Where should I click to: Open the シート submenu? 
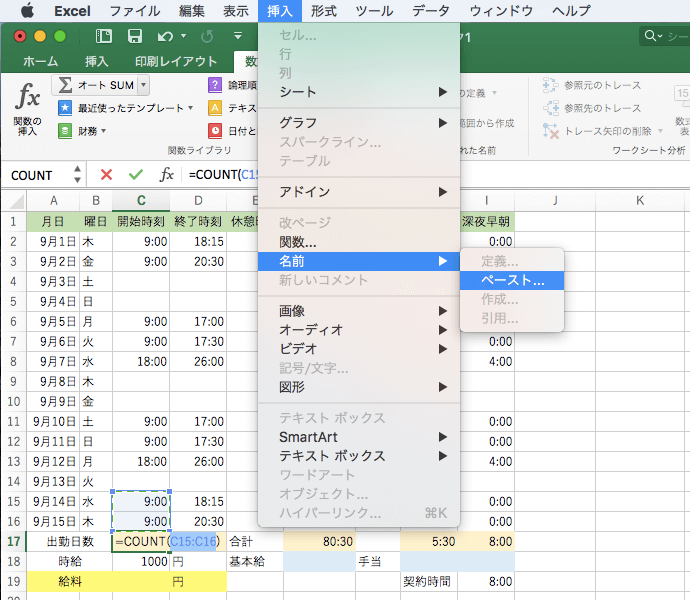(359, 92)
